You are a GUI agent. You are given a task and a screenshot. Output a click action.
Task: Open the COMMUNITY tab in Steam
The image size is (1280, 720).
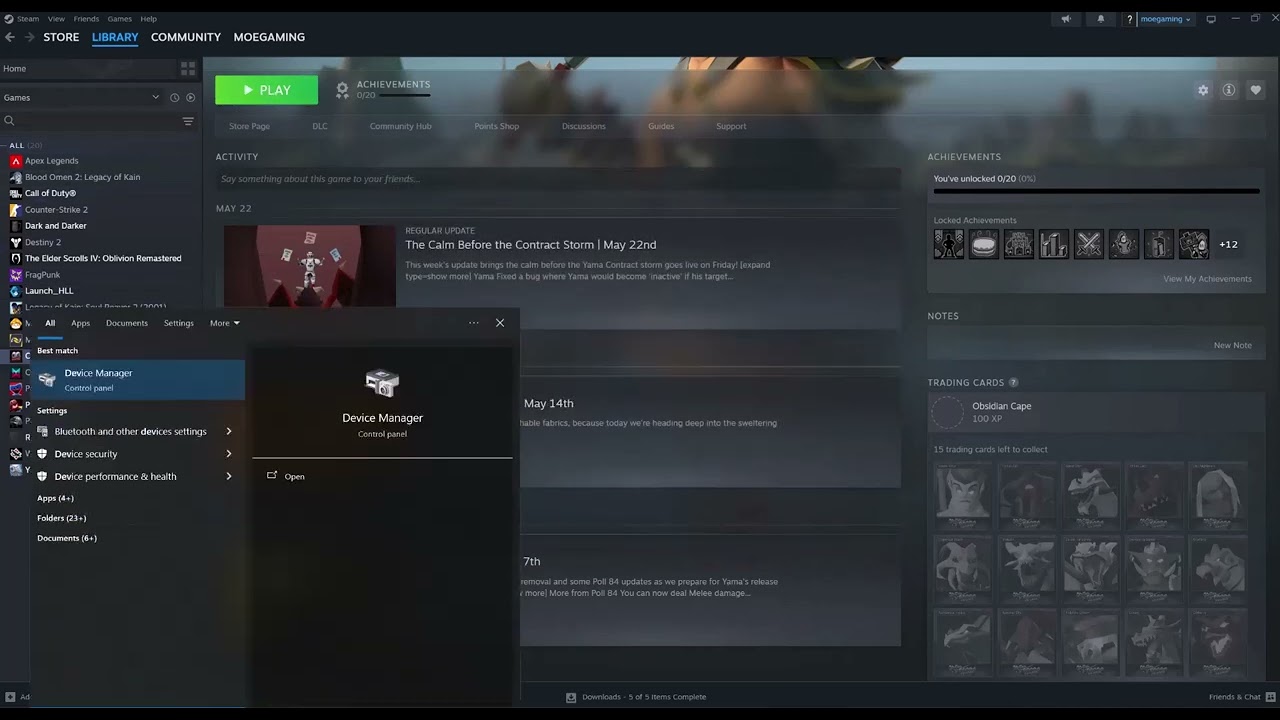click(x=186, y=37)
